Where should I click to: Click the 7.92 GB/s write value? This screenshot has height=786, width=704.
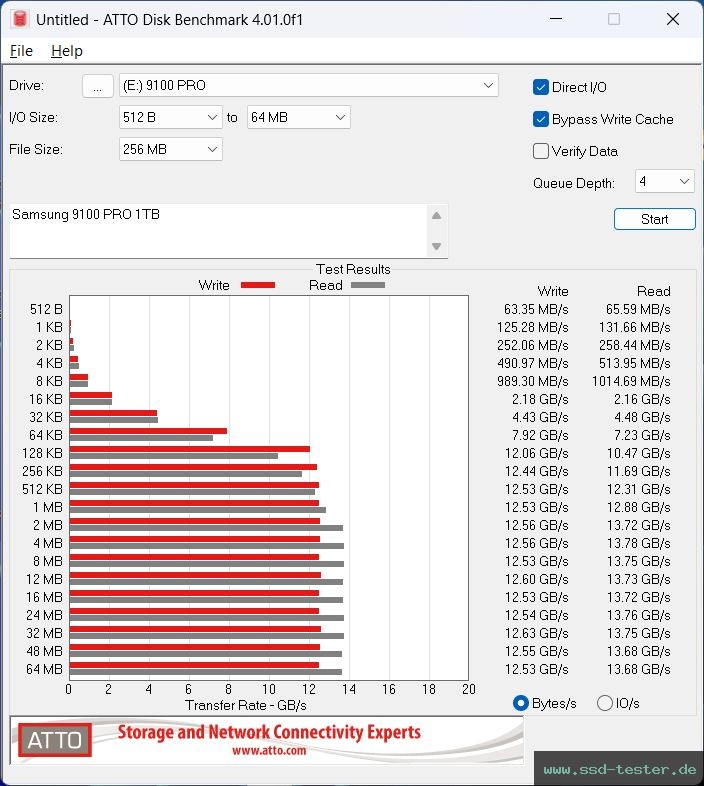pos(540,435)
